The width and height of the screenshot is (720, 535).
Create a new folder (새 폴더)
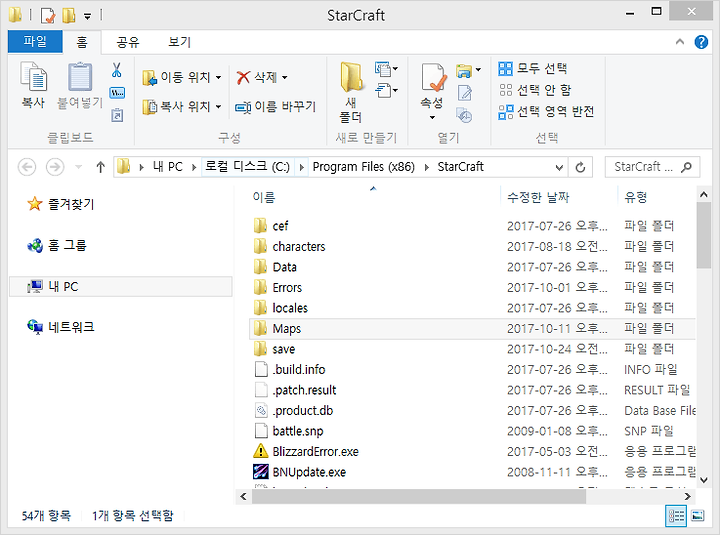click(x=351, y=92)
